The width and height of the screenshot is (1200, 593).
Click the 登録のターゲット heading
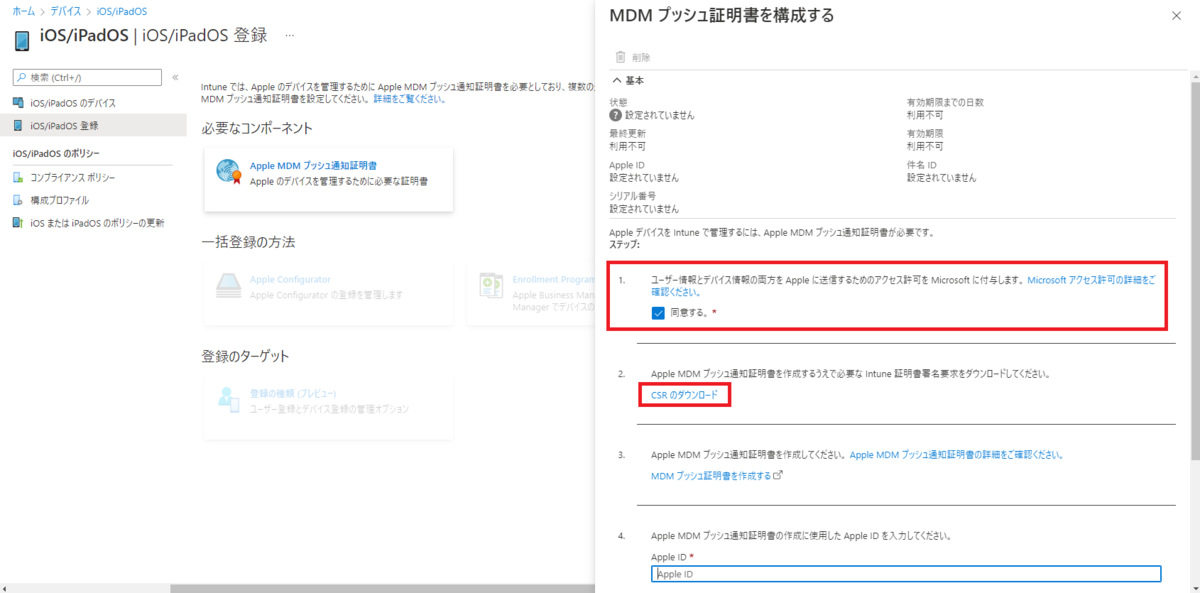click(x=246, y=357)
